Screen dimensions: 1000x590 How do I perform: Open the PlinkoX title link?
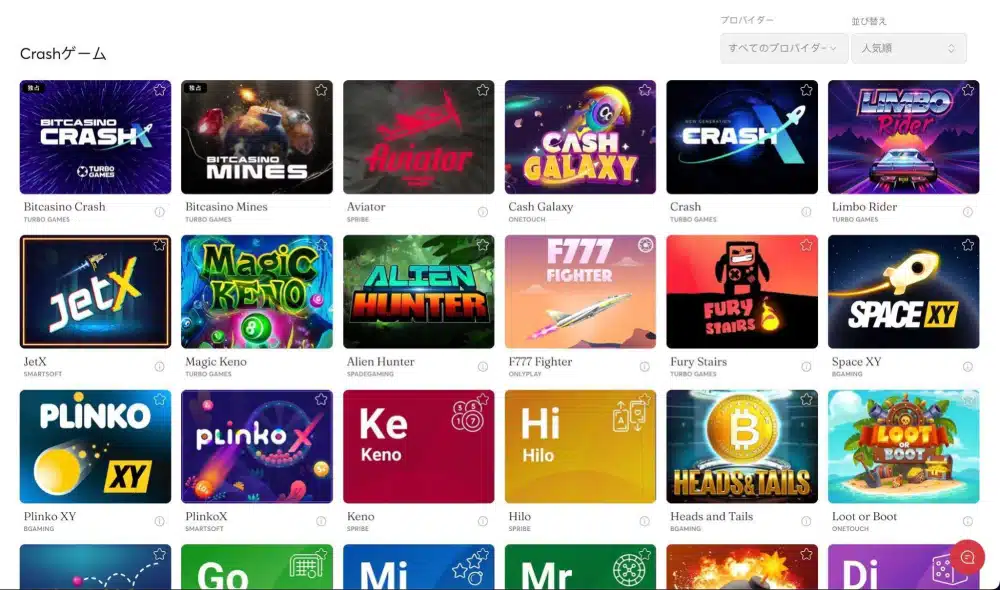206,517
